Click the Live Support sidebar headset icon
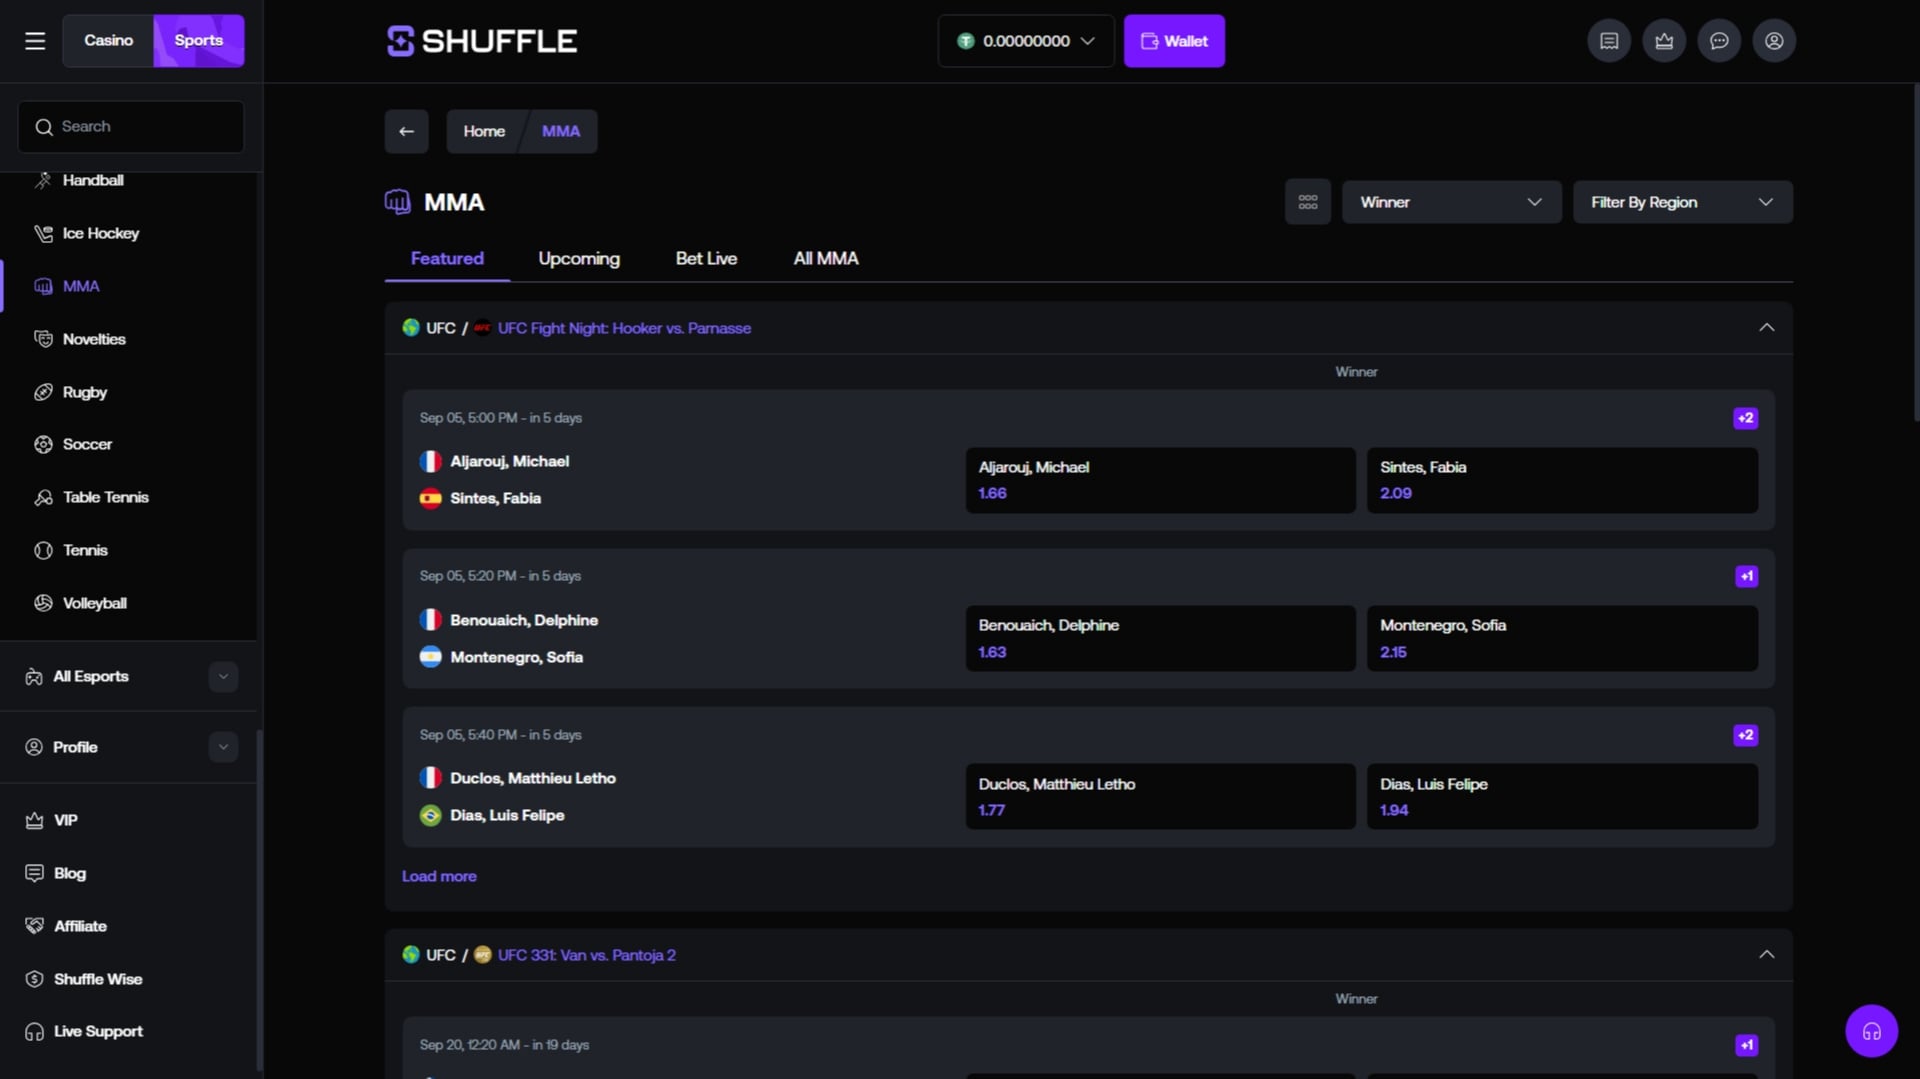Screen dimensions: 1920x1079 [34, 1031]
